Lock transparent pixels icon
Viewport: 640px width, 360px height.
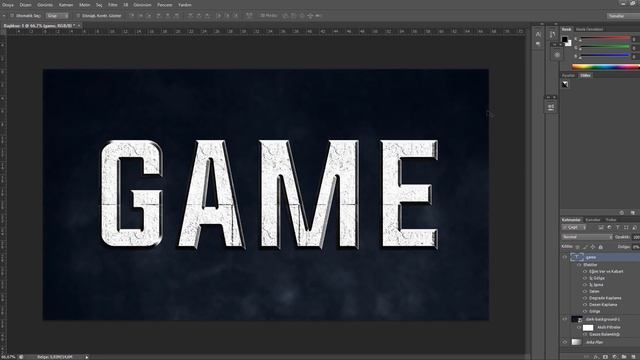point(577,247)
